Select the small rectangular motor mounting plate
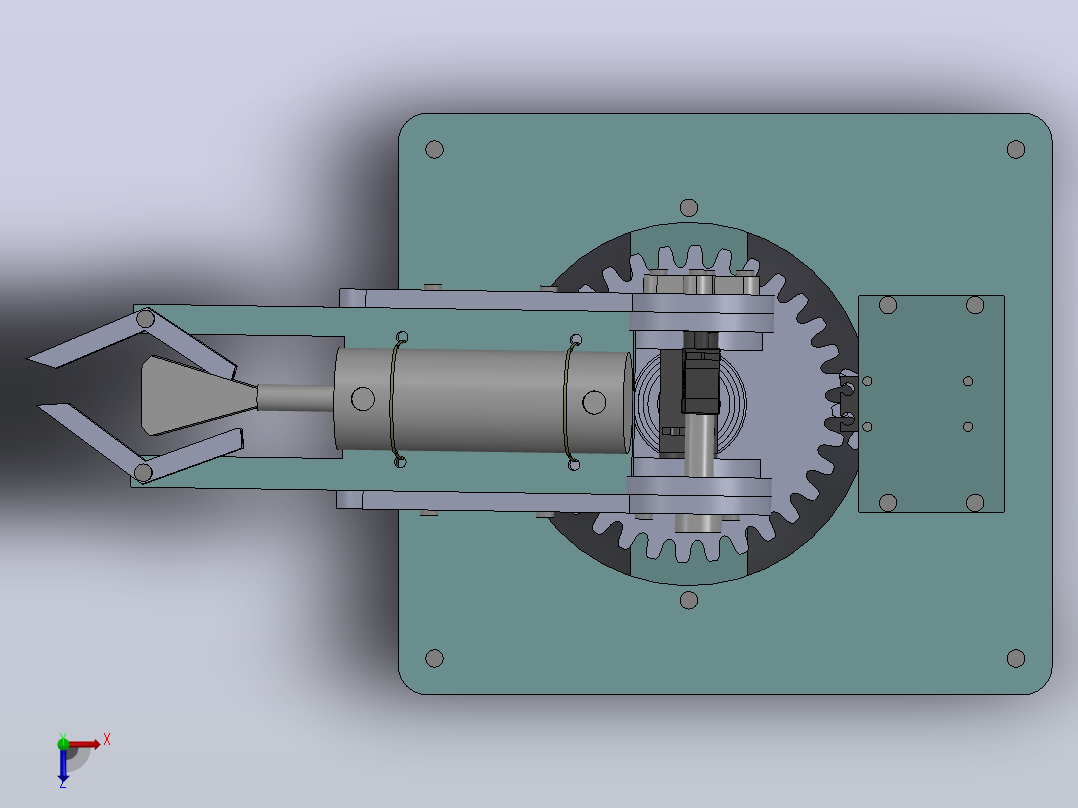 [931, 404]
